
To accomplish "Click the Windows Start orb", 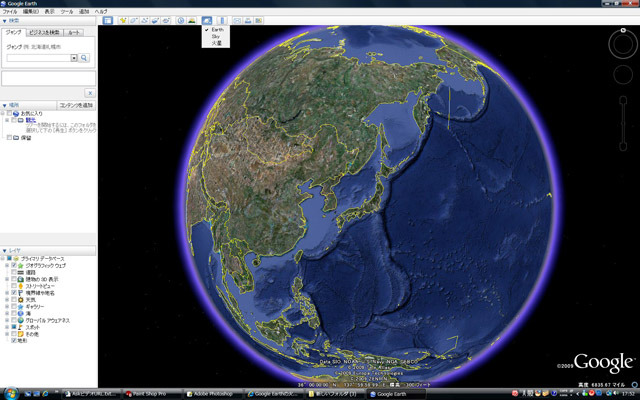I will (11, 393).
